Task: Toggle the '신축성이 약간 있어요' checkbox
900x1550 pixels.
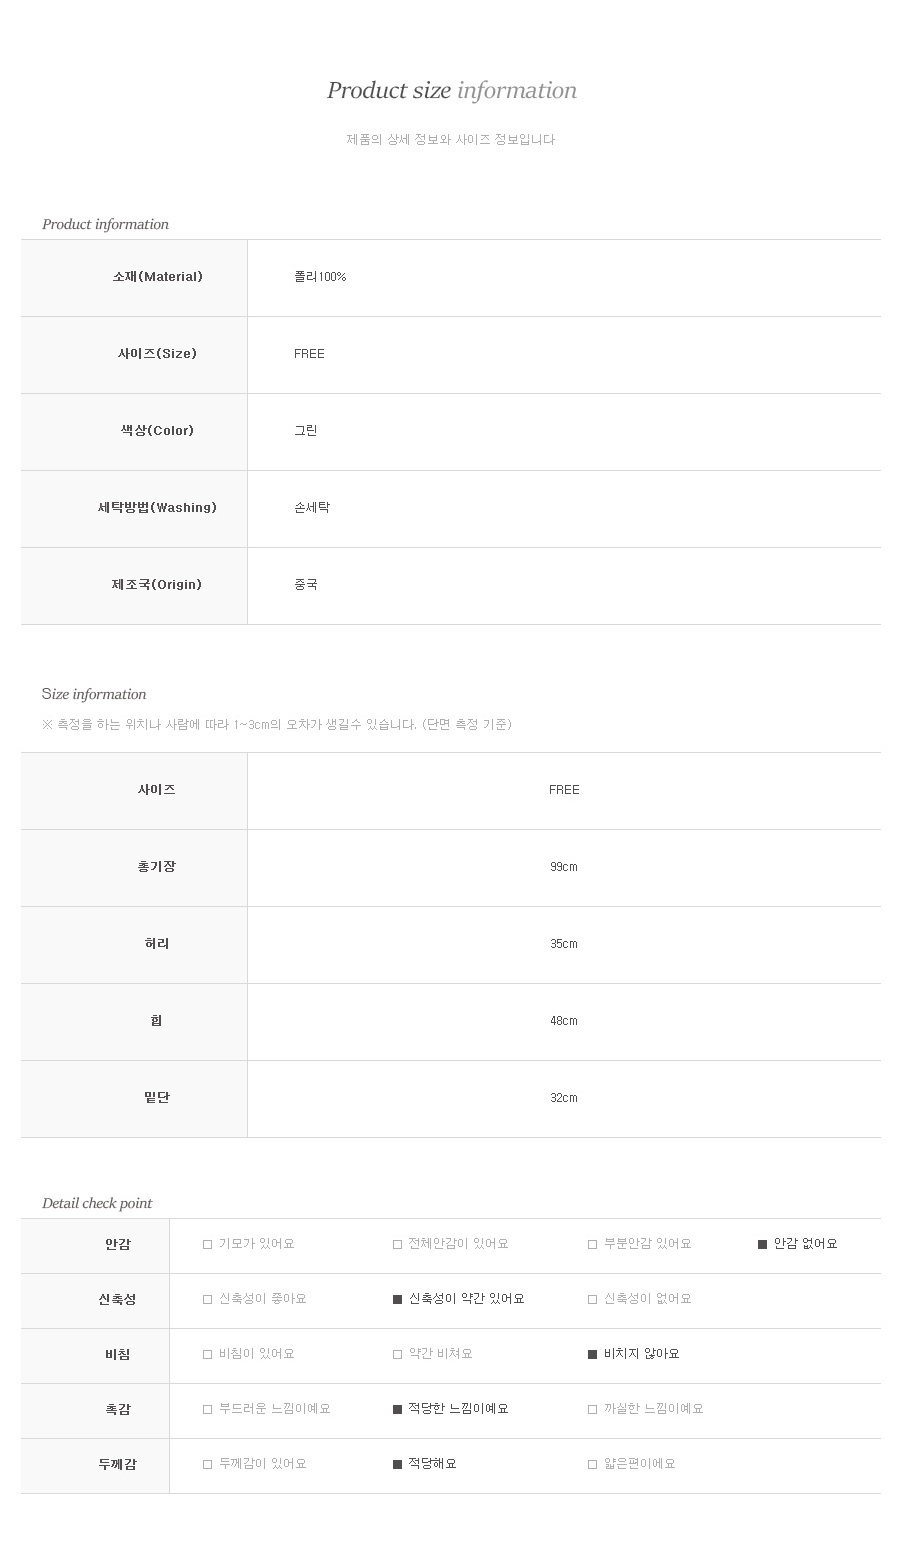Action: click(x=397, y=1300)
